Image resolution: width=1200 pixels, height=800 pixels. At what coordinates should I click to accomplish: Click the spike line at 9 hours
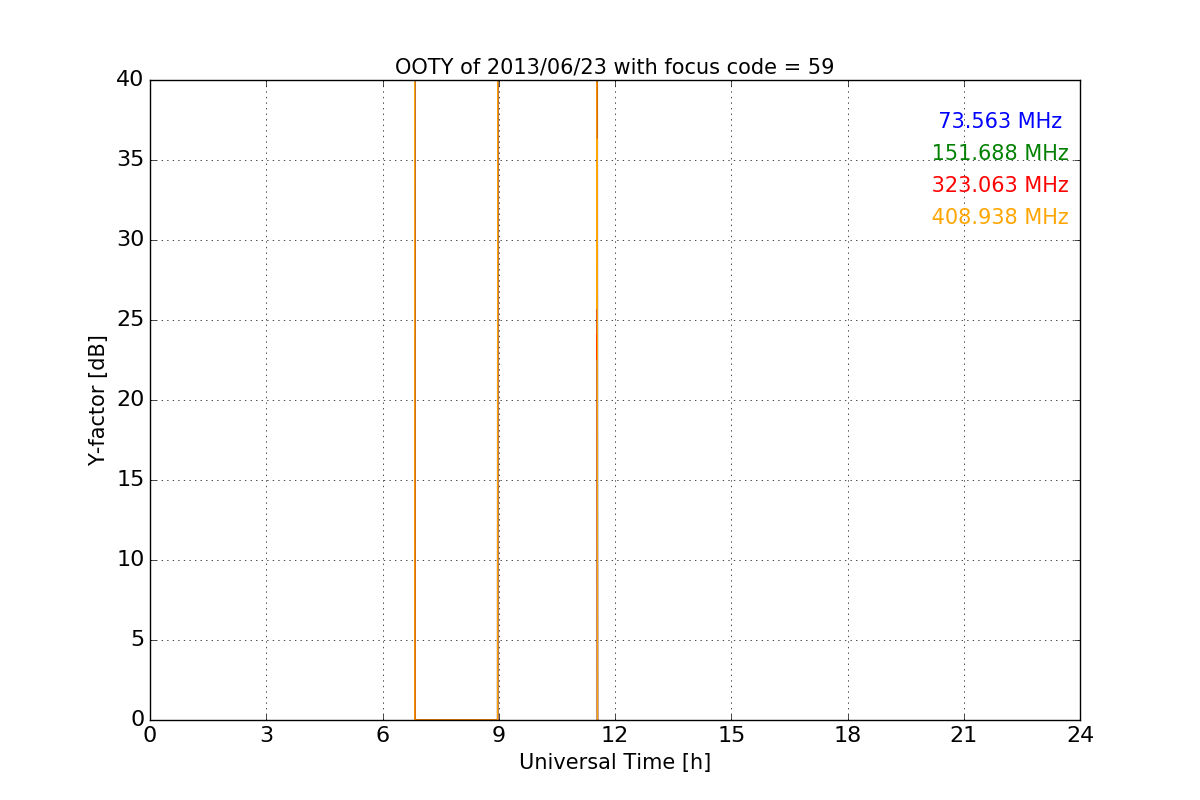(498, 400)
